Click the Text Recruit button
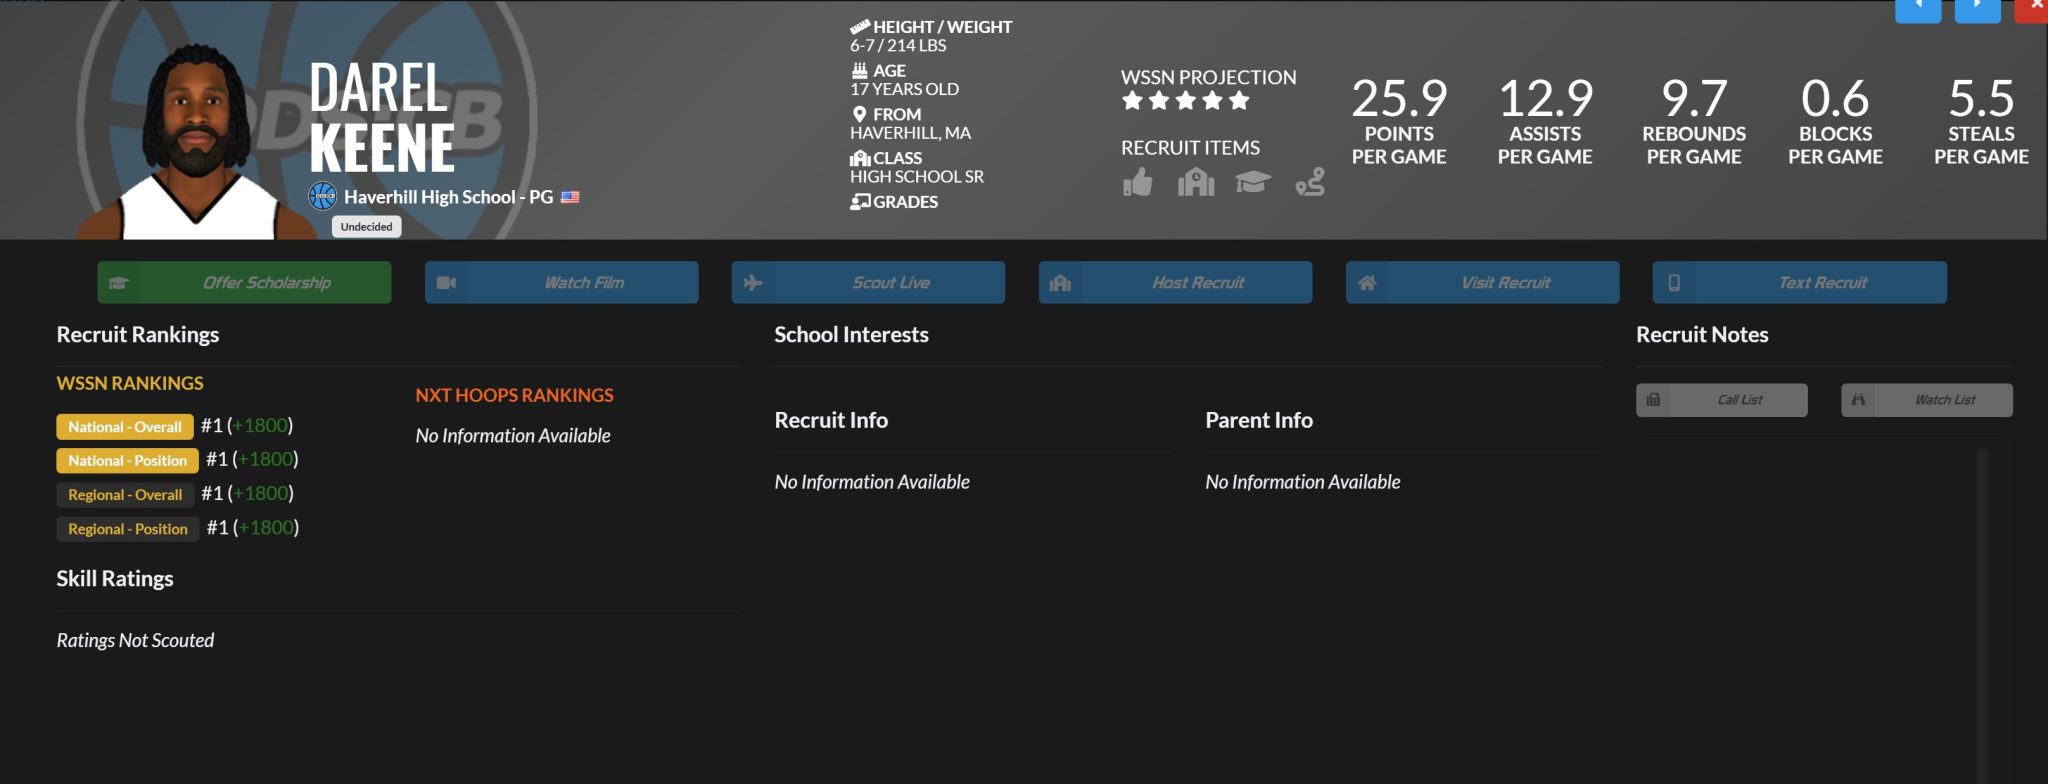The image size is (2048, 784). click(1799, 283)
